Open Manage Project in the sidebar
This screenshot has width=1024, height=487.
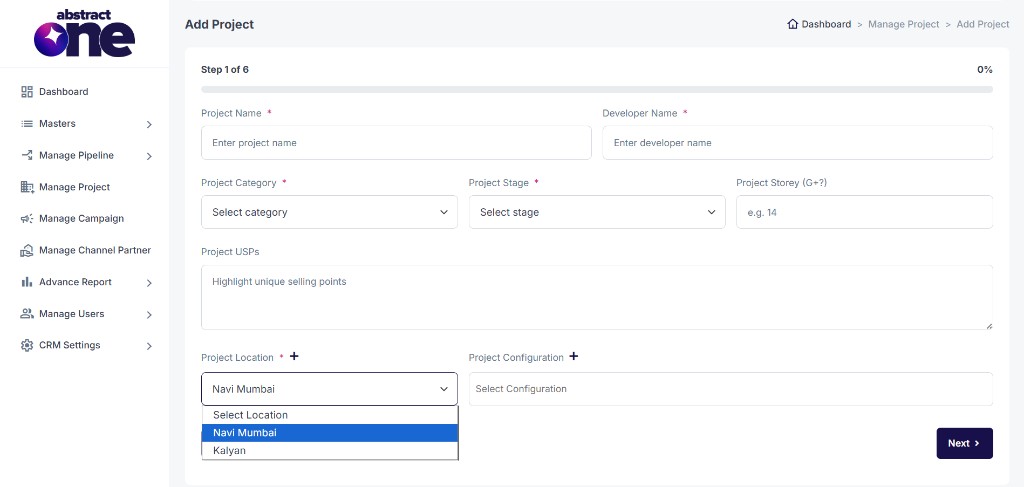click(x=74, y=187)
